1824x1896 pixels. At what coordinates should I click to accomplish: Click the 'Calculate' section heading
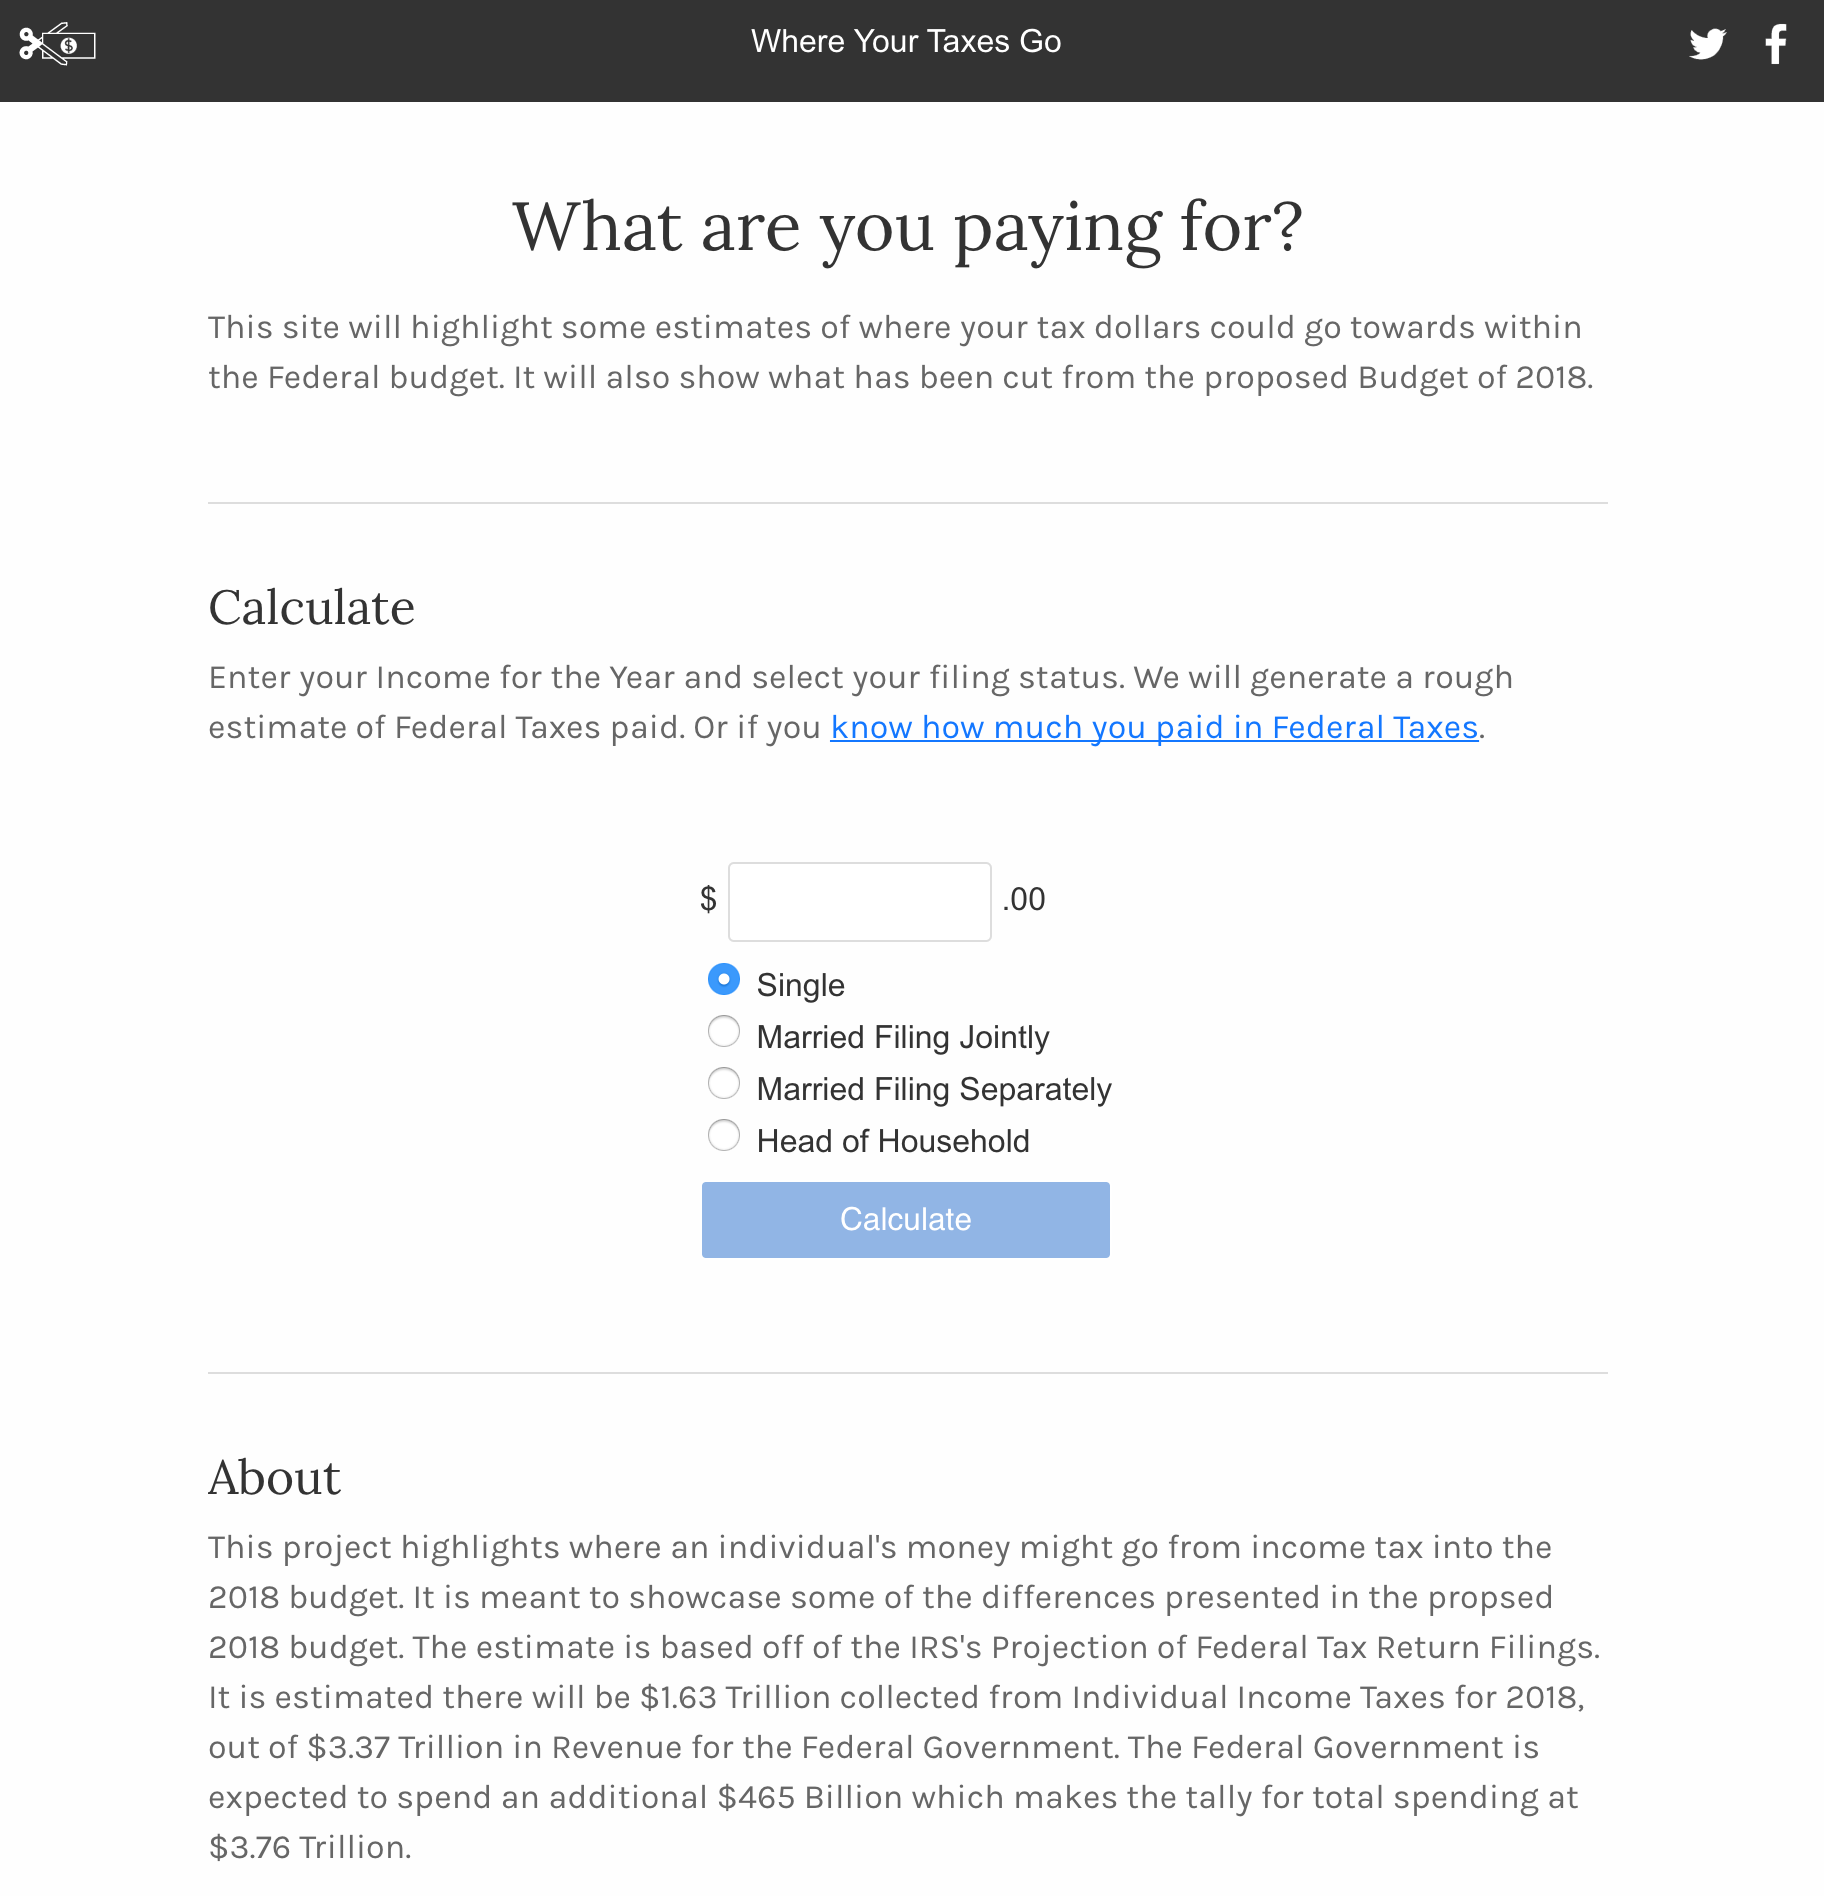311,606
